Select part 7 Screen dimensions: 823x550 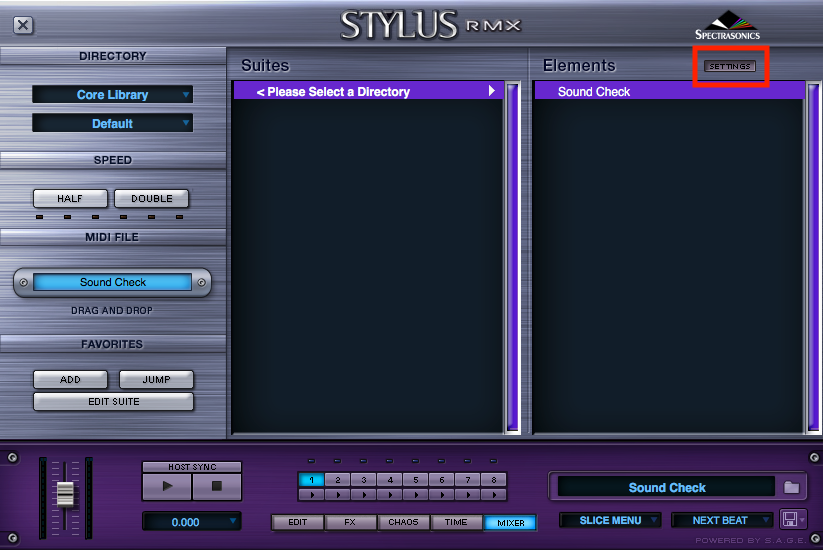click(x=468, y=480)
